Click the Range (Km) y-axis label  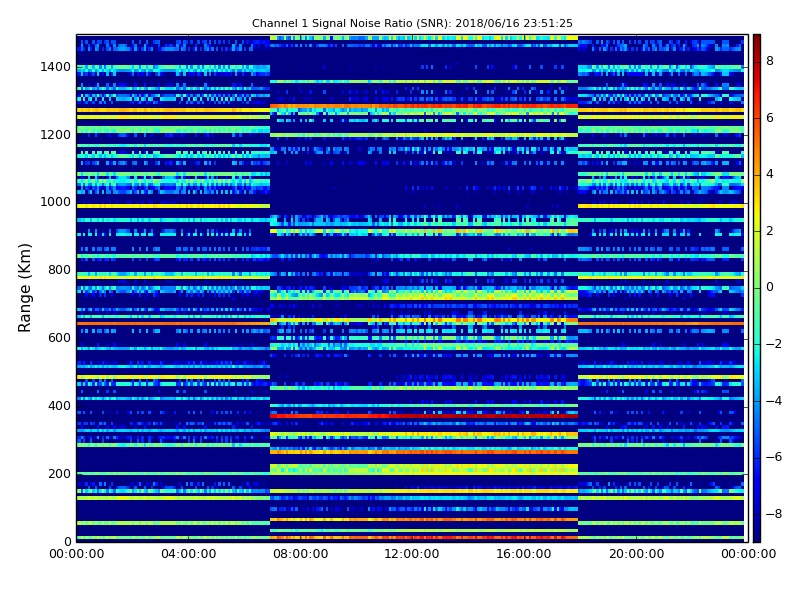(24, 288)
